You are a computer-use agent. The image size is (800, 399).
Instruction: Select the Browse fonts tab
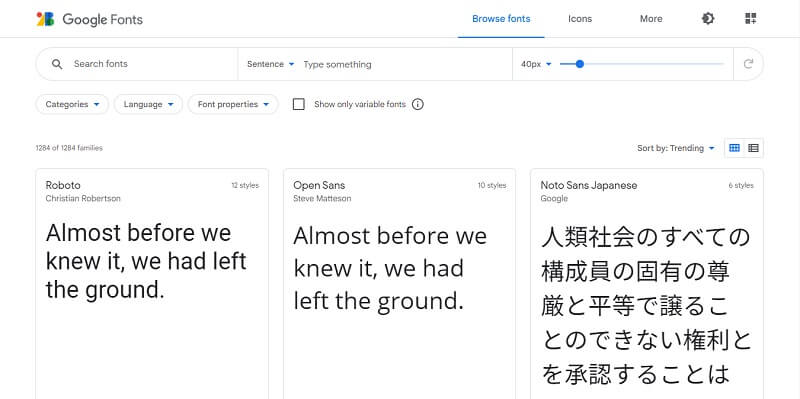click(501, 19)
